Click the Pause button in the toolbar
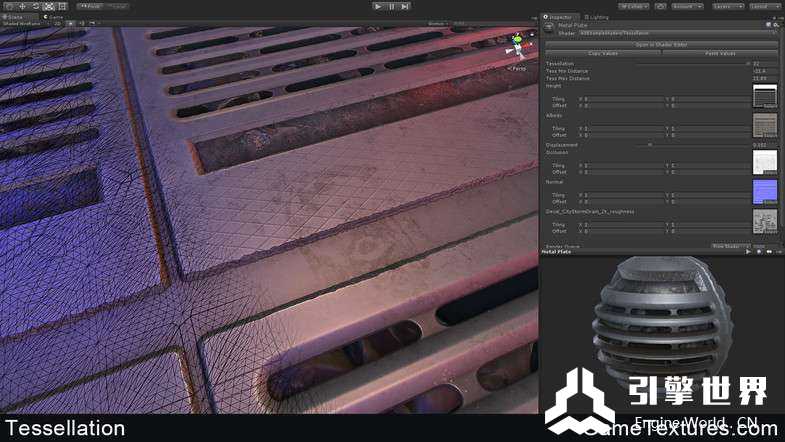Screen dimensions: 785x442 pos(391,7)
